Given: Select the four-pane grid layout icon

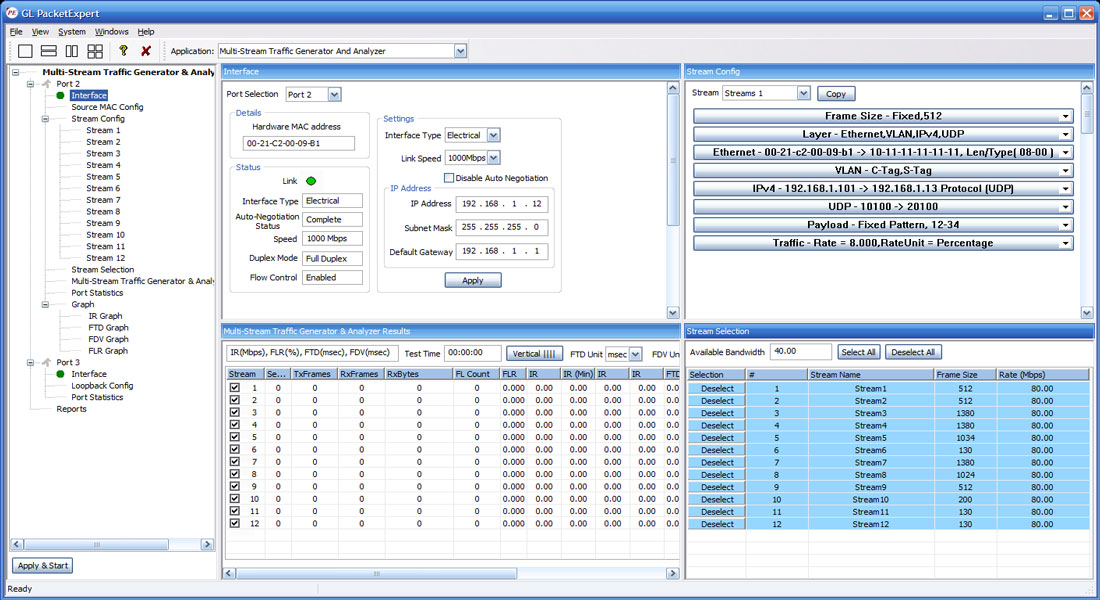Looking at the screenshot, I should click(95, 51).
